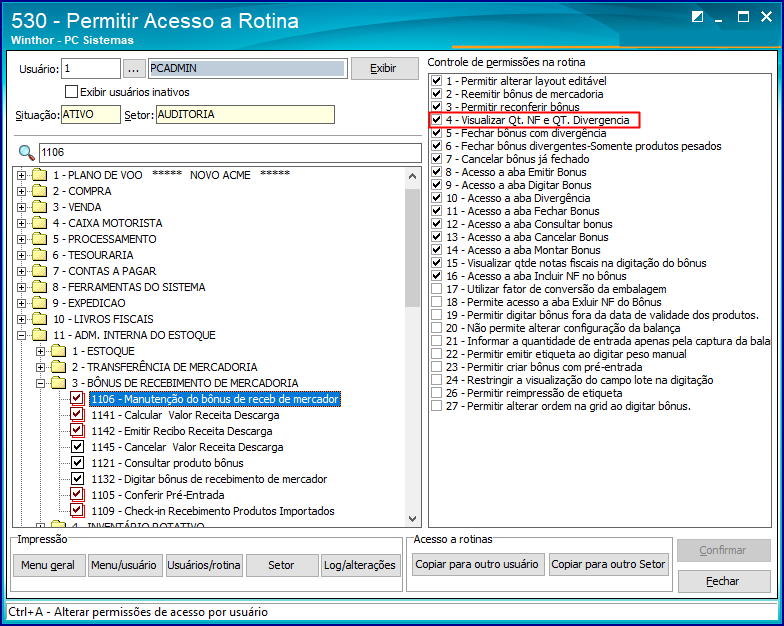Toggle access checkbox for routine 1141

77,414
